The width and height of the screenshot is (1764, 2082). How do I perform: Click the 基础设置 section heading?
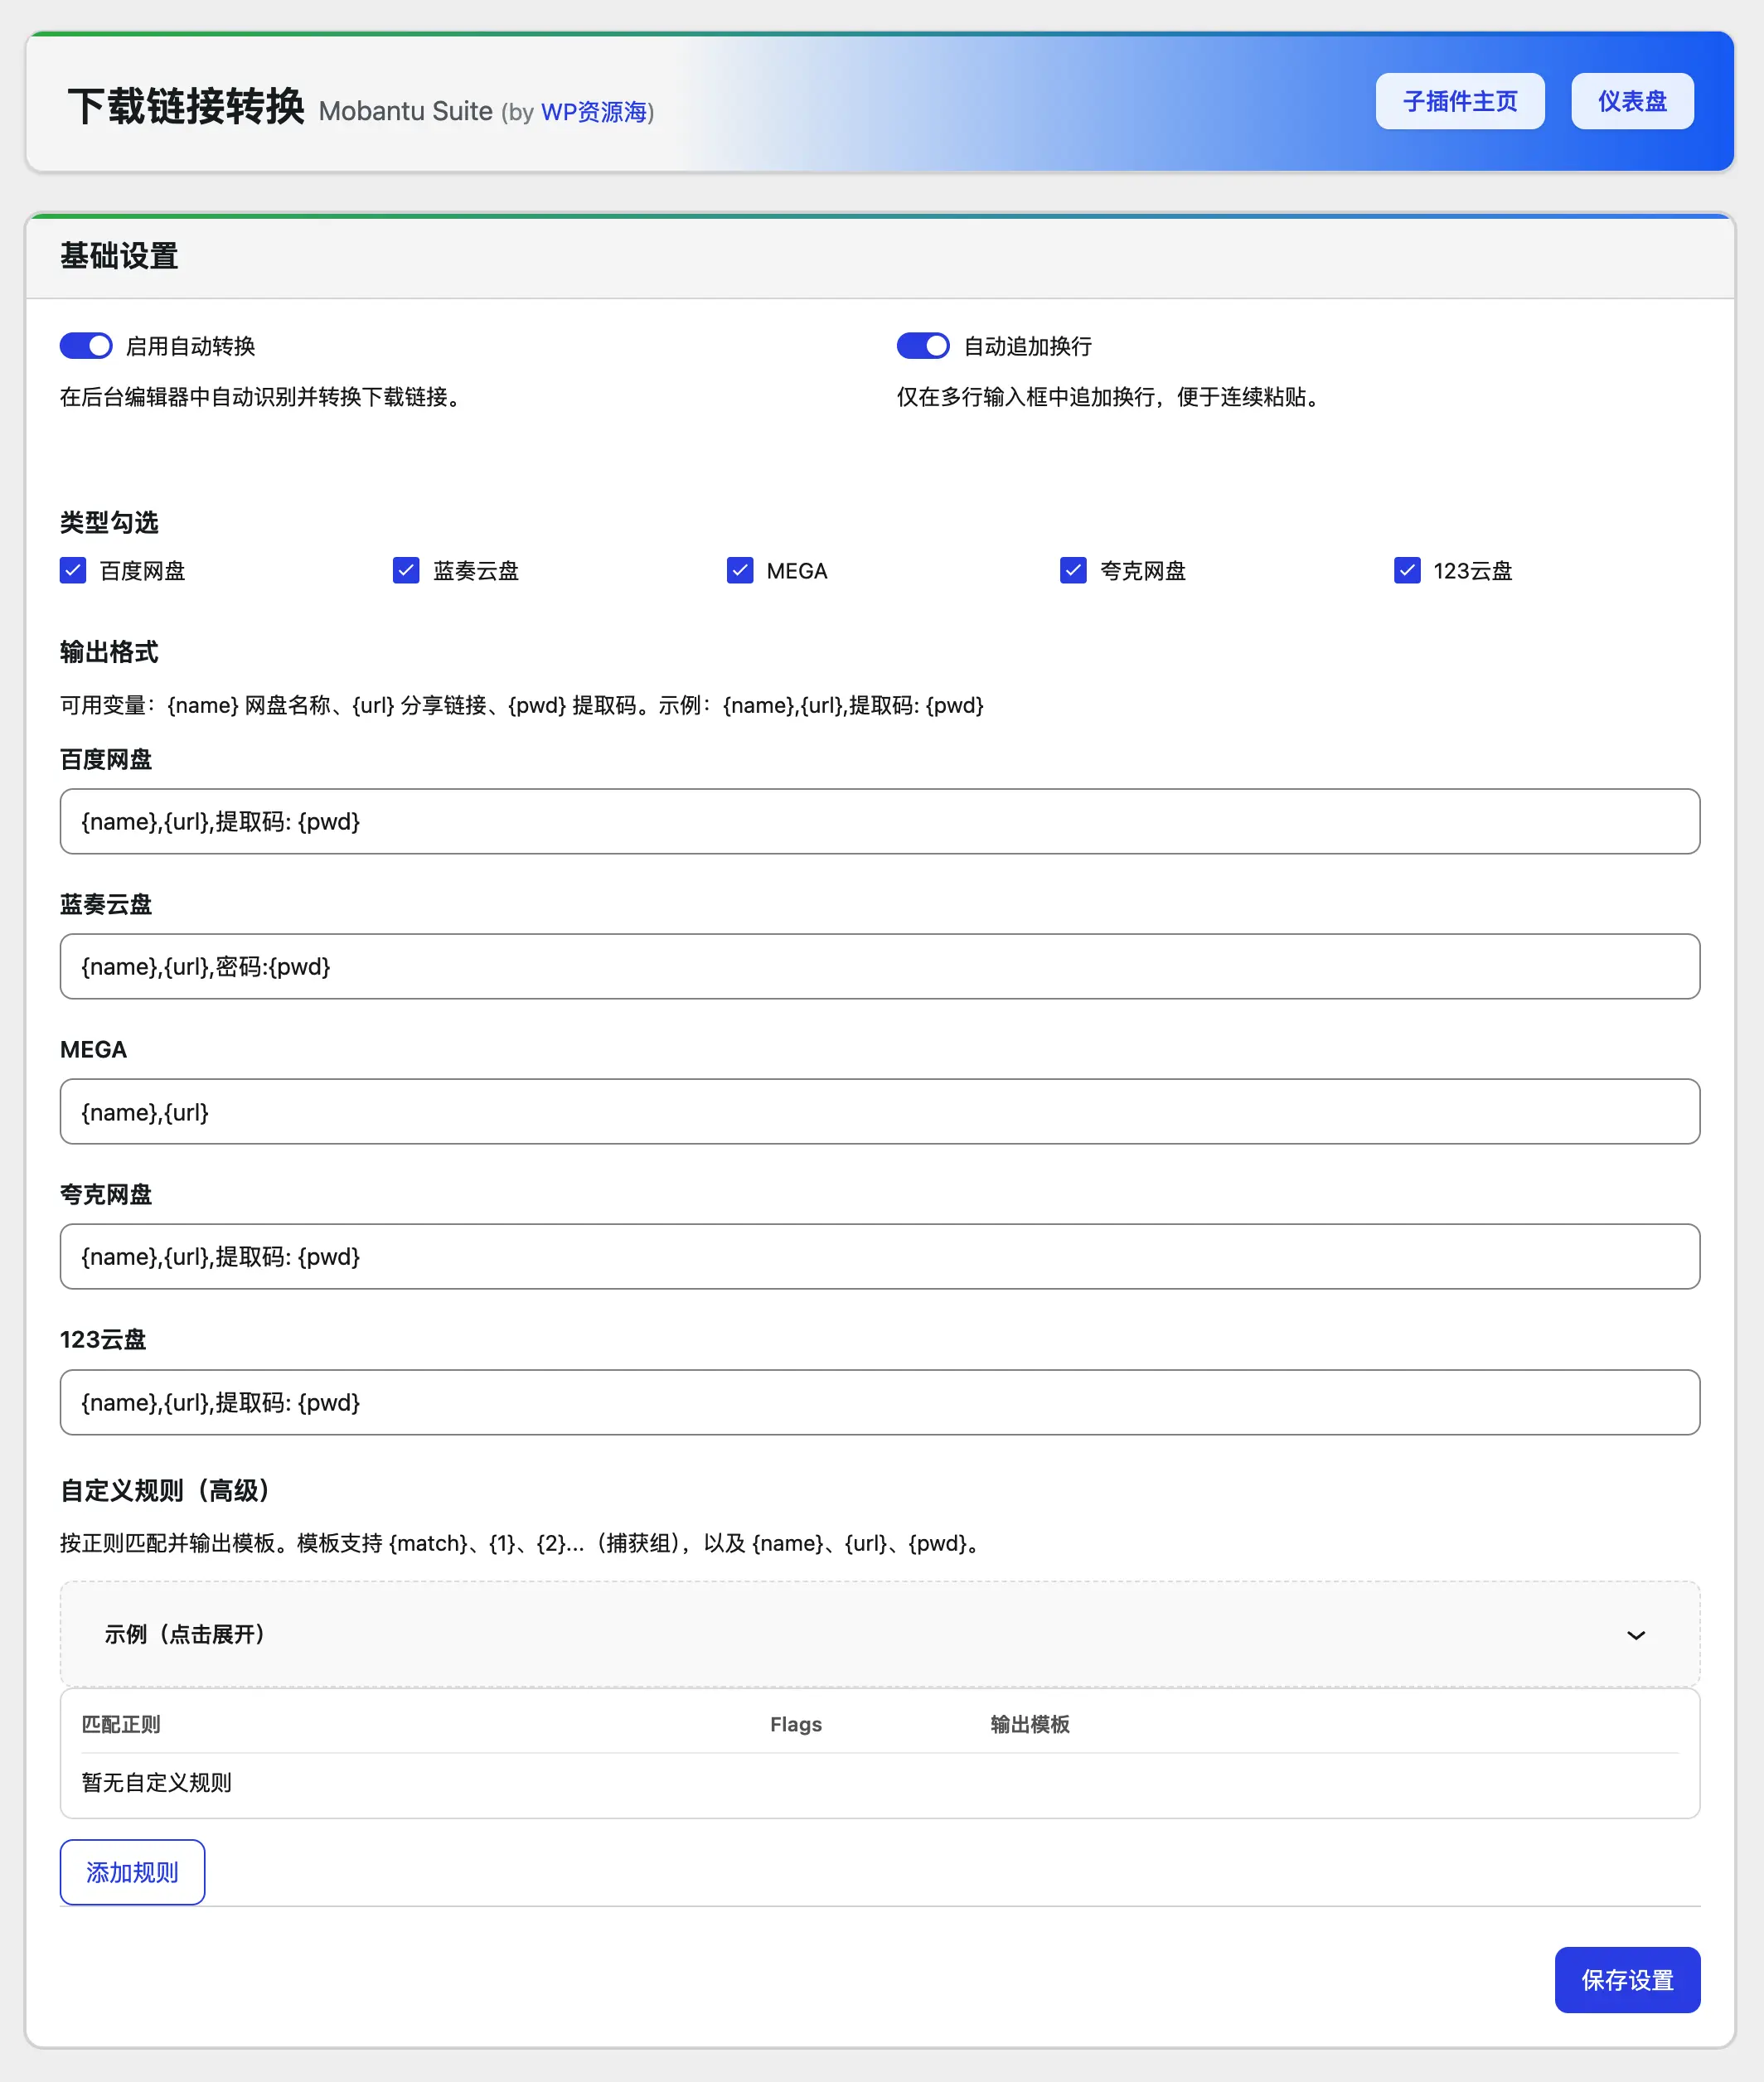point(119,257)
